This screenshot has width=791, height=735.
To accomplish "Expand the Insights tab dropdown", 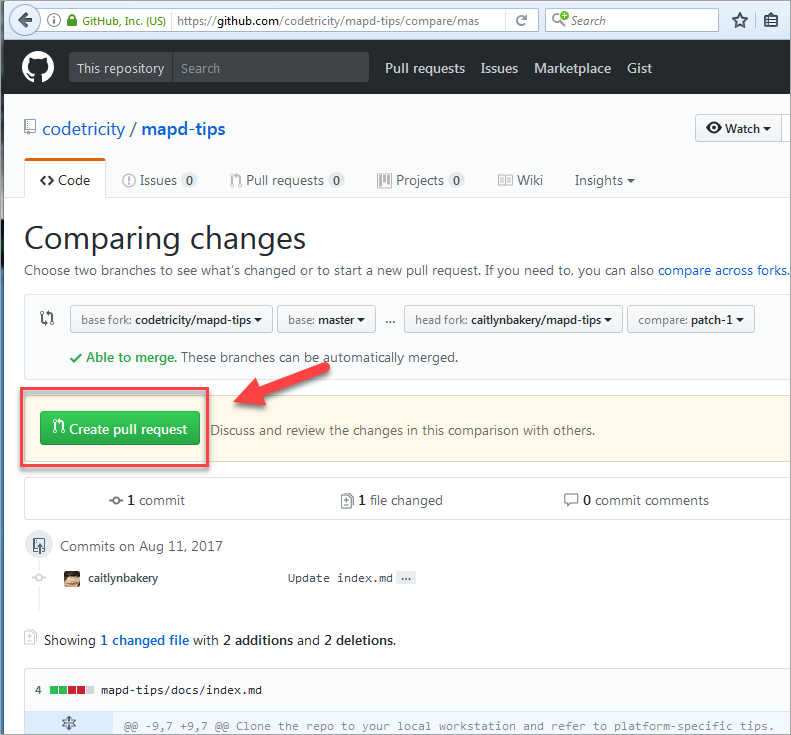I will (604, 180).
